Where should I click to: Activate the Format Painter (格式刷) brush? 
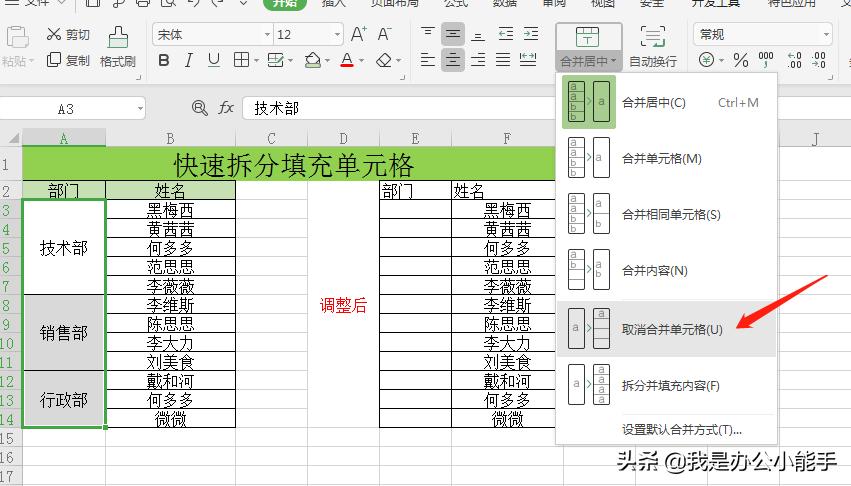(x=118, y=37)
